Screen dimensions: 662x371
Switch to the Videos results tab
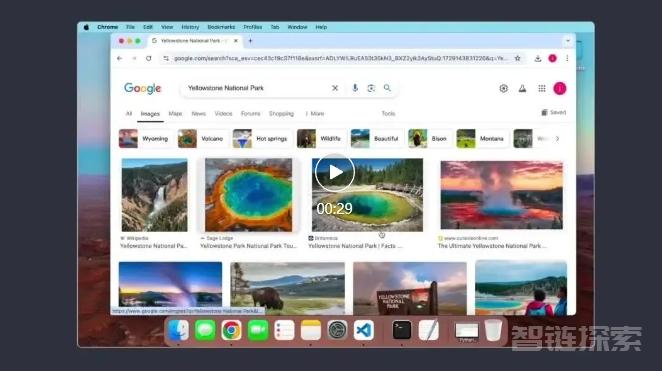click(x=223, y=114)
